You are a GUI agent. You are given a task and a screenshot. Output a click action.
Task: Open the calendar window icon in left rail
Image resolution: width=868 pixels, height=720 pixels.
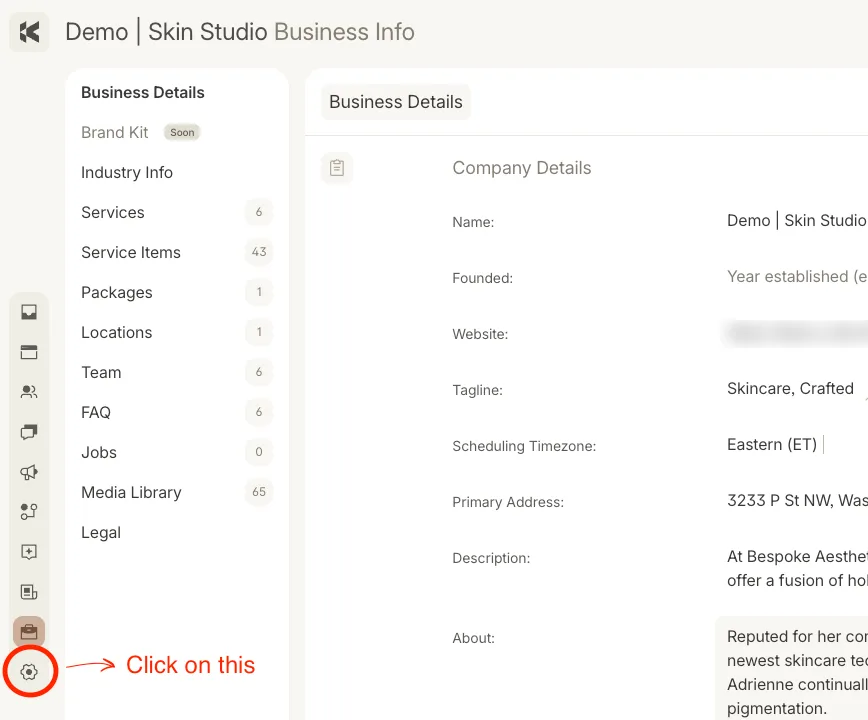tap(29, 352)
